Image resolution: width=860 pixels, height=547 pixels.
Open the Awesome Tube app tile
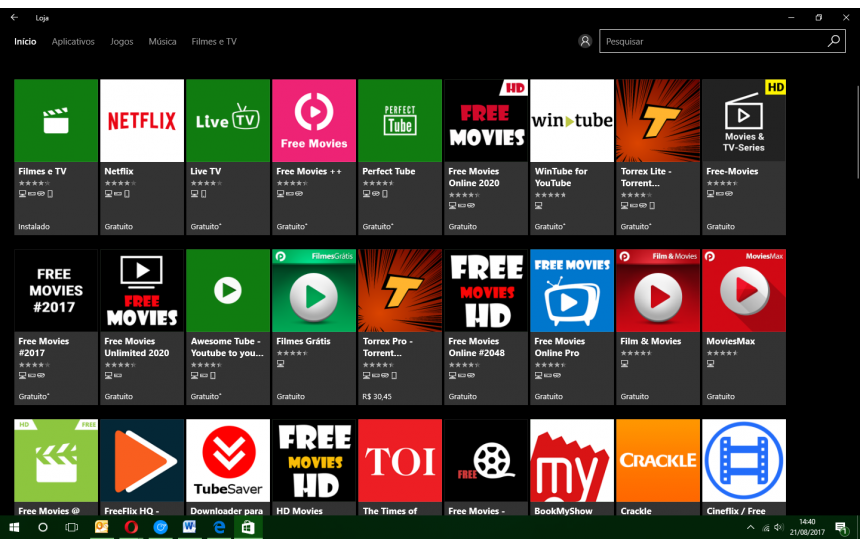click(x=228, y=327)
